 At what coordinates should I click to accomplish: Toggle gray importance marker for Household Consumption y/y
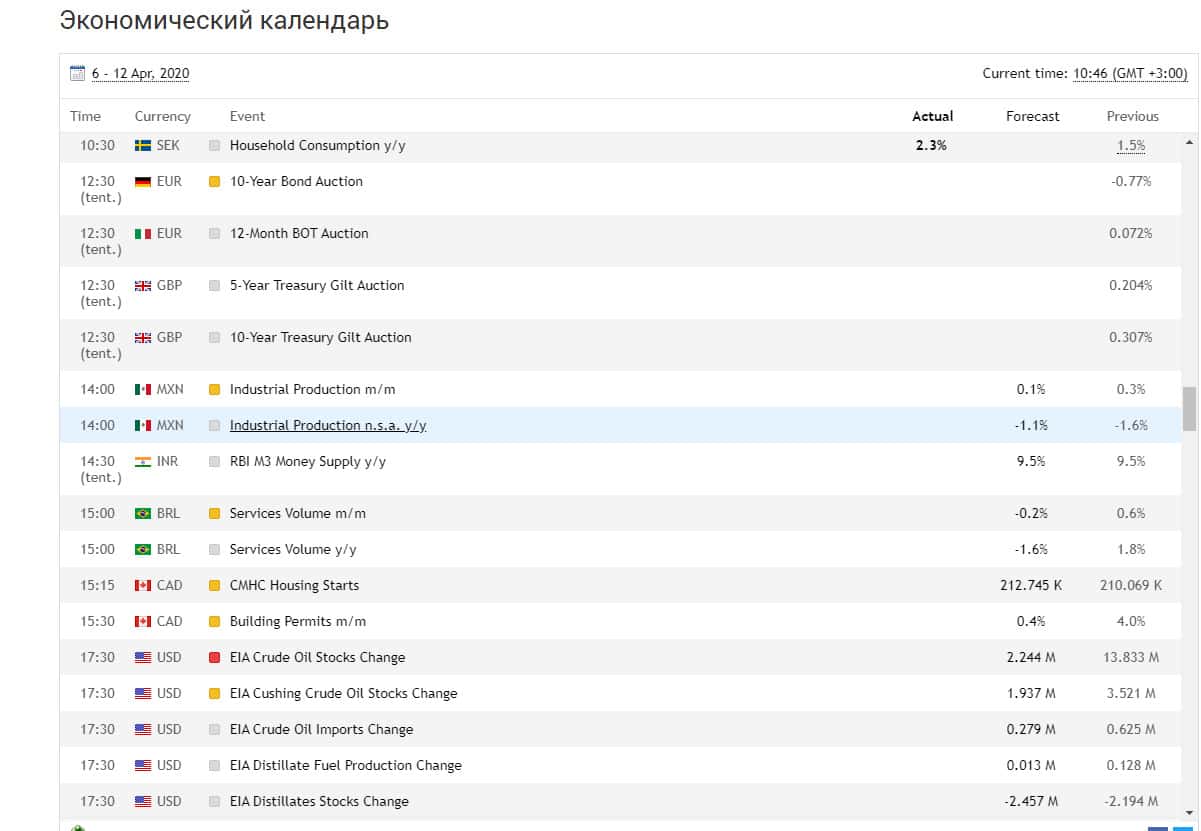(214, 146)
